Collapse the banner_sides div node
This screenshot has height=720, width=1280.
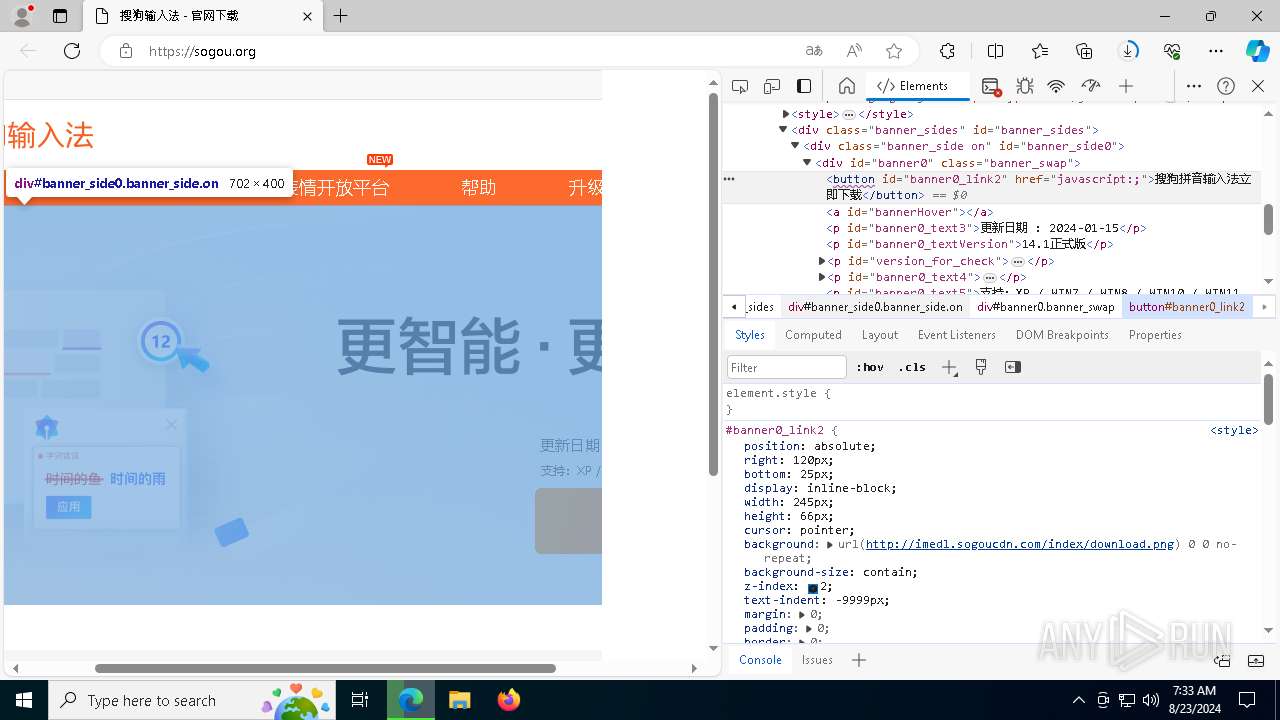coord(783,130)
